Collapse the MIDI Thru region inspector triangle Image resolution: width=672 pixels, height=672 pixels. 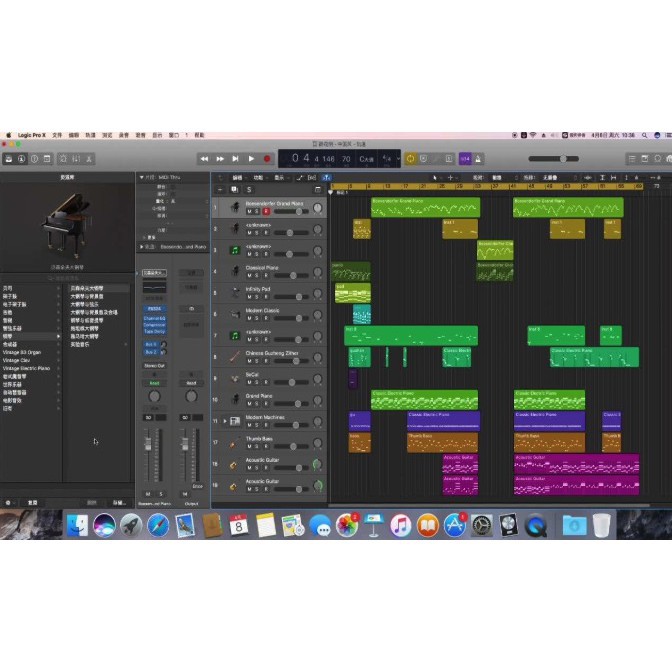coord(141,177)
